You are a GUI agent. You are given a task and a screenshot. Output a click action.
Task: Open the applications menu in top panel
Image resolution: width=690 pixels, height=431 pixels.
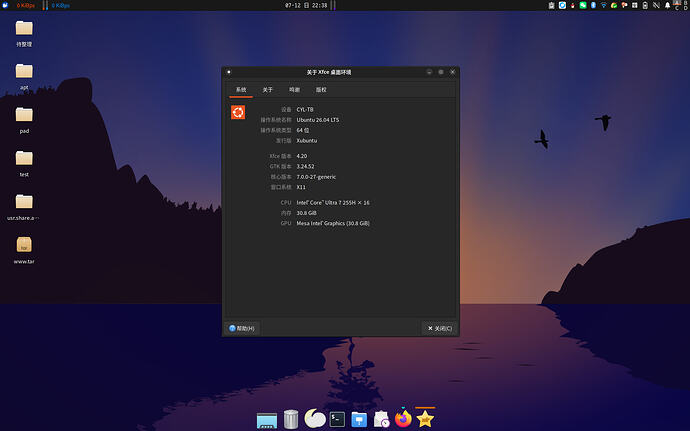coord(5,5)
